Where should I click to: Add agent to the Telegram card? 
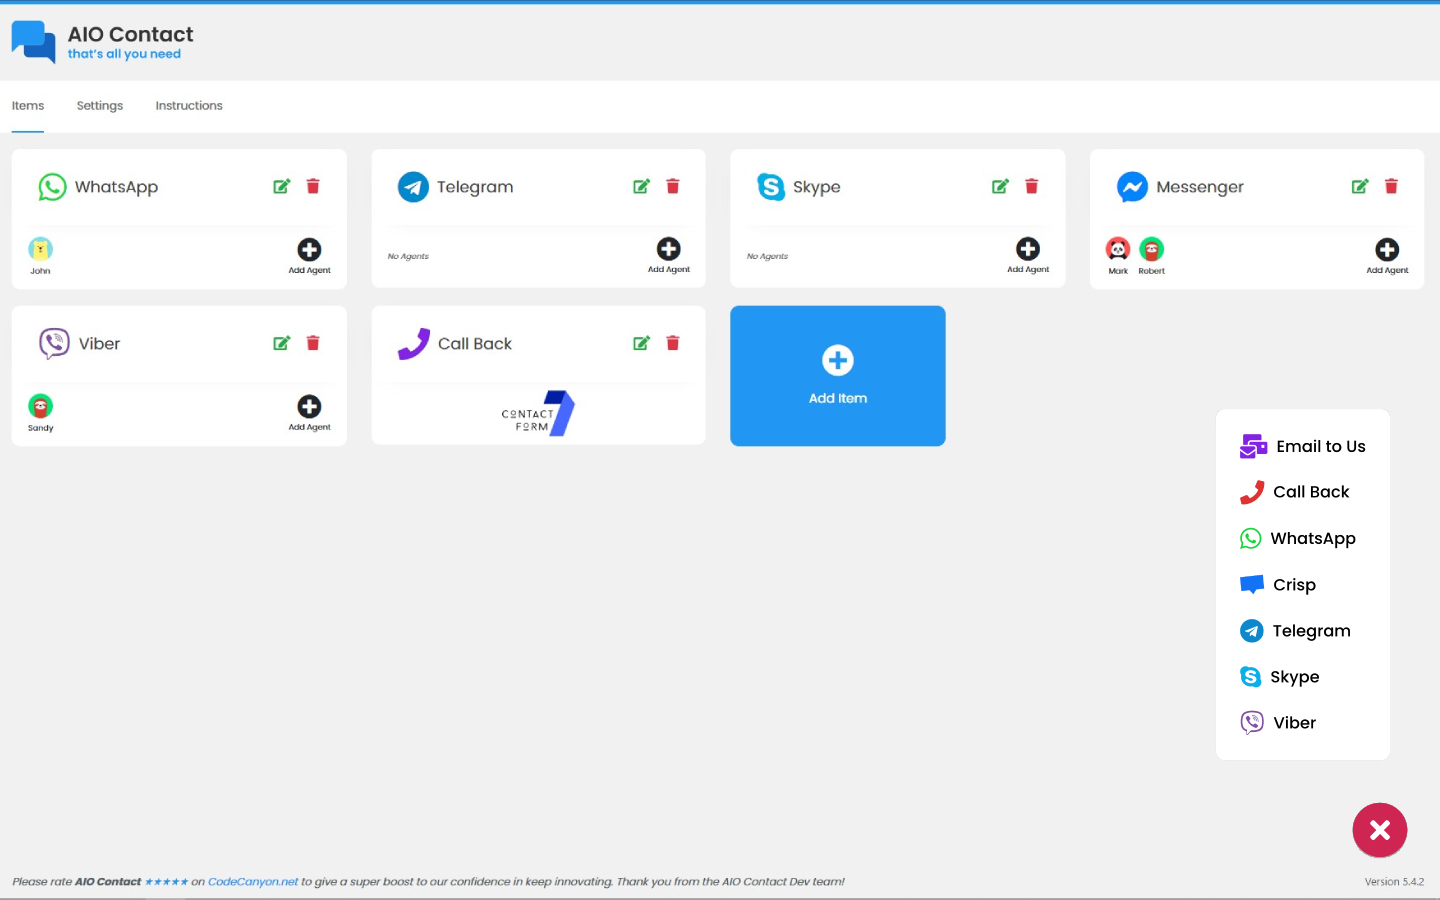[669, 255]
